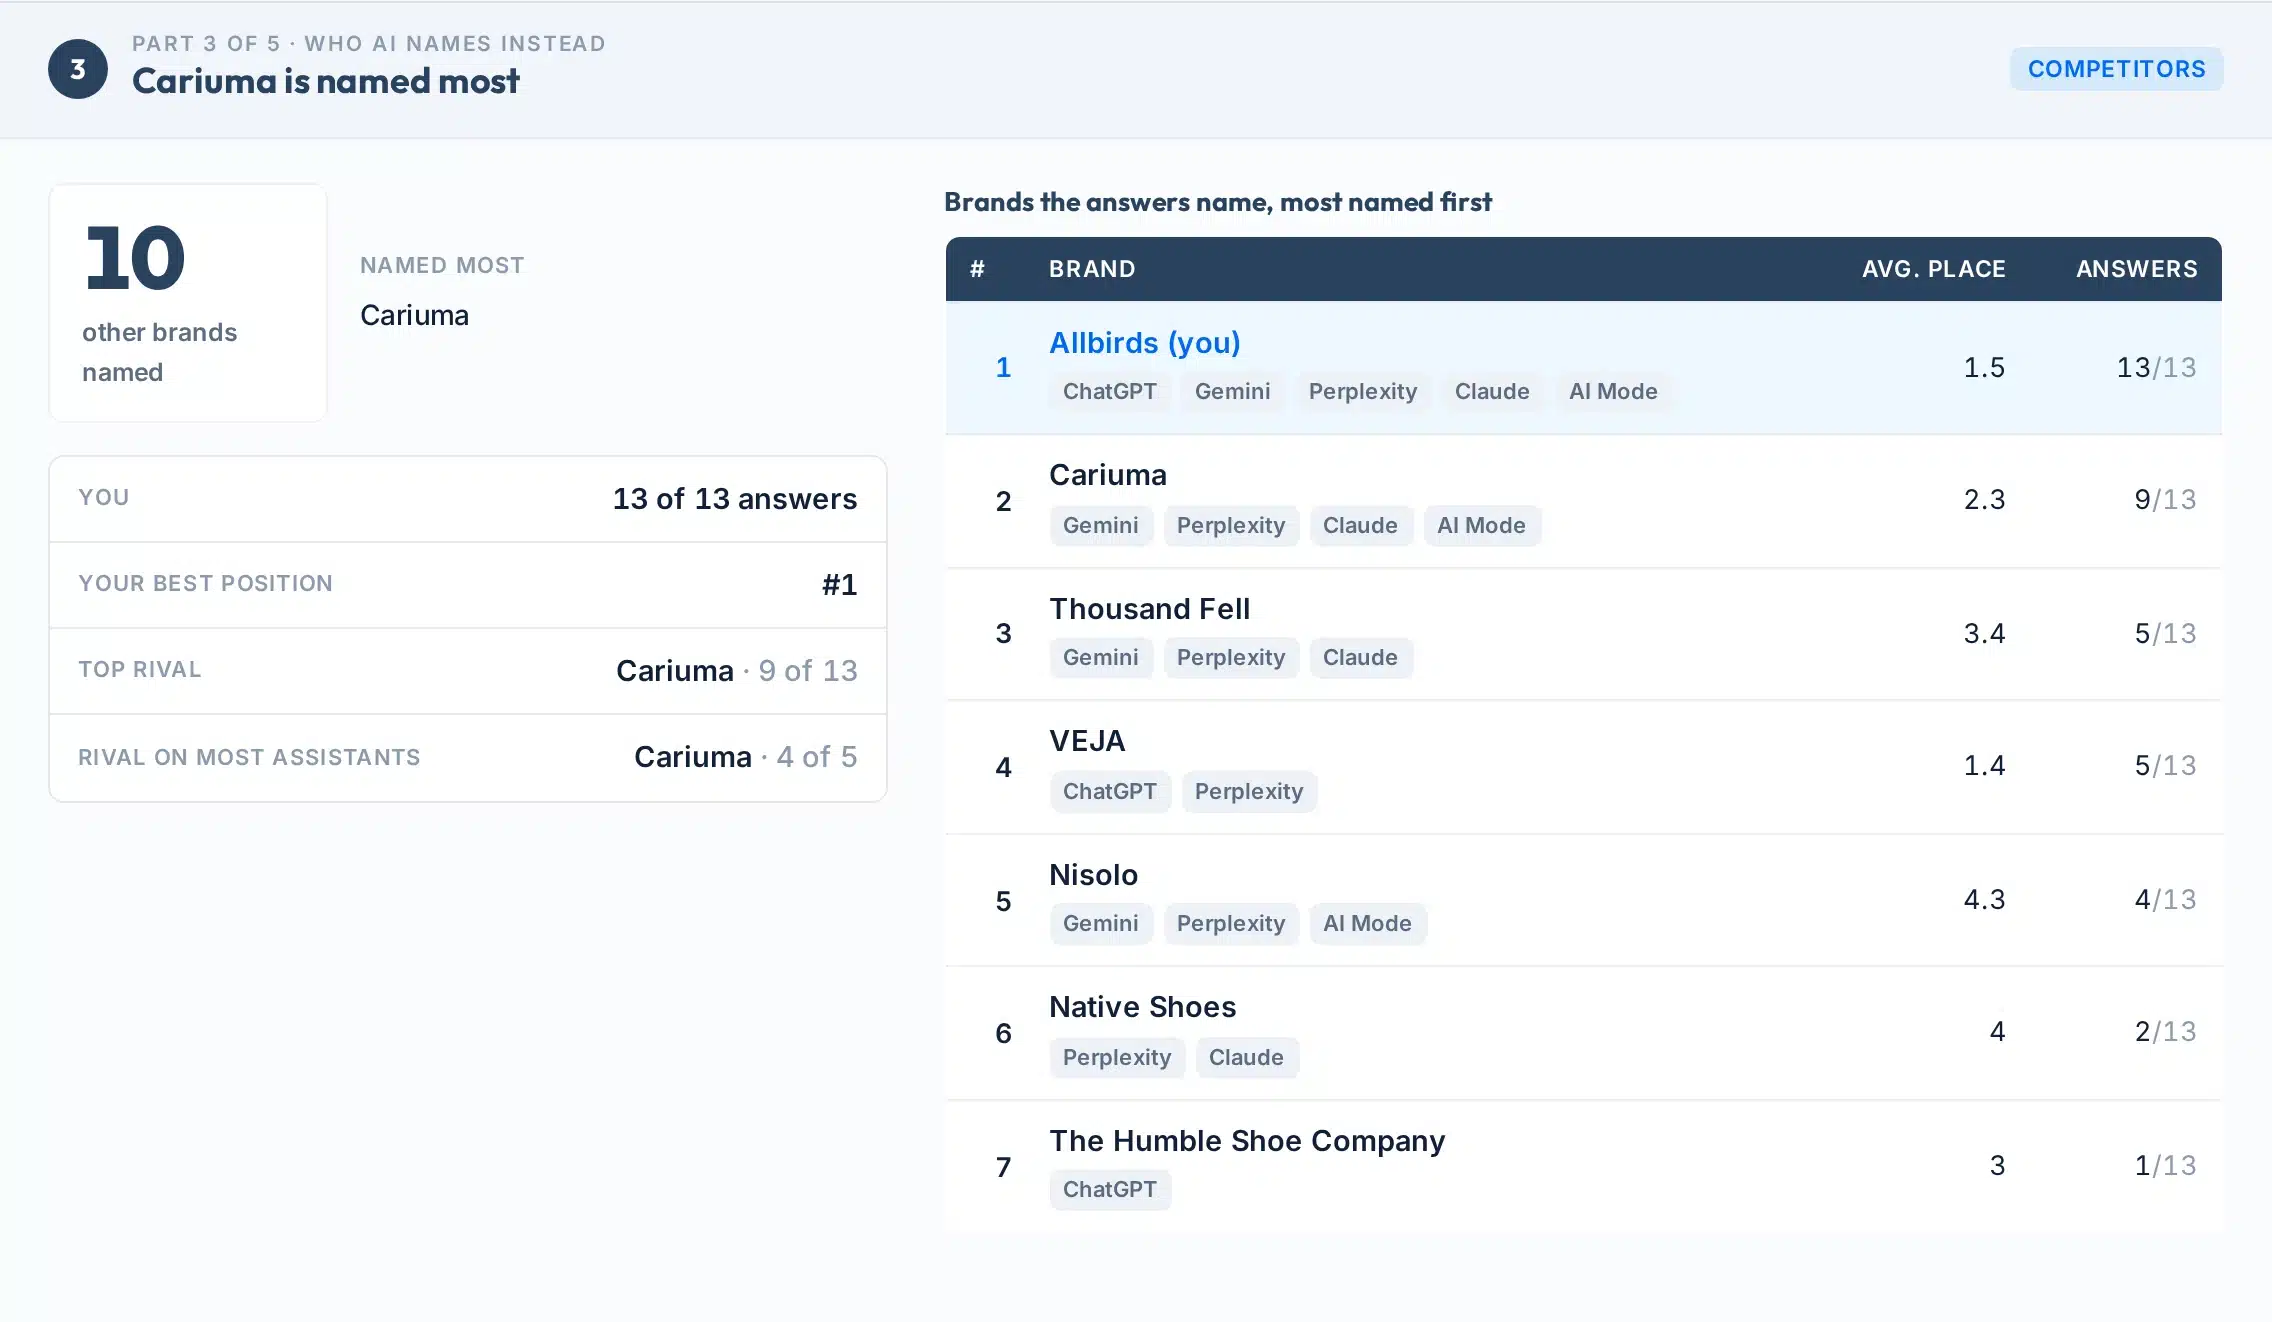Select Claude tag under Native Shoes
Image resolution: width=2272 pixels, height=1322 pixels.
click(x=1246, y=1058)
